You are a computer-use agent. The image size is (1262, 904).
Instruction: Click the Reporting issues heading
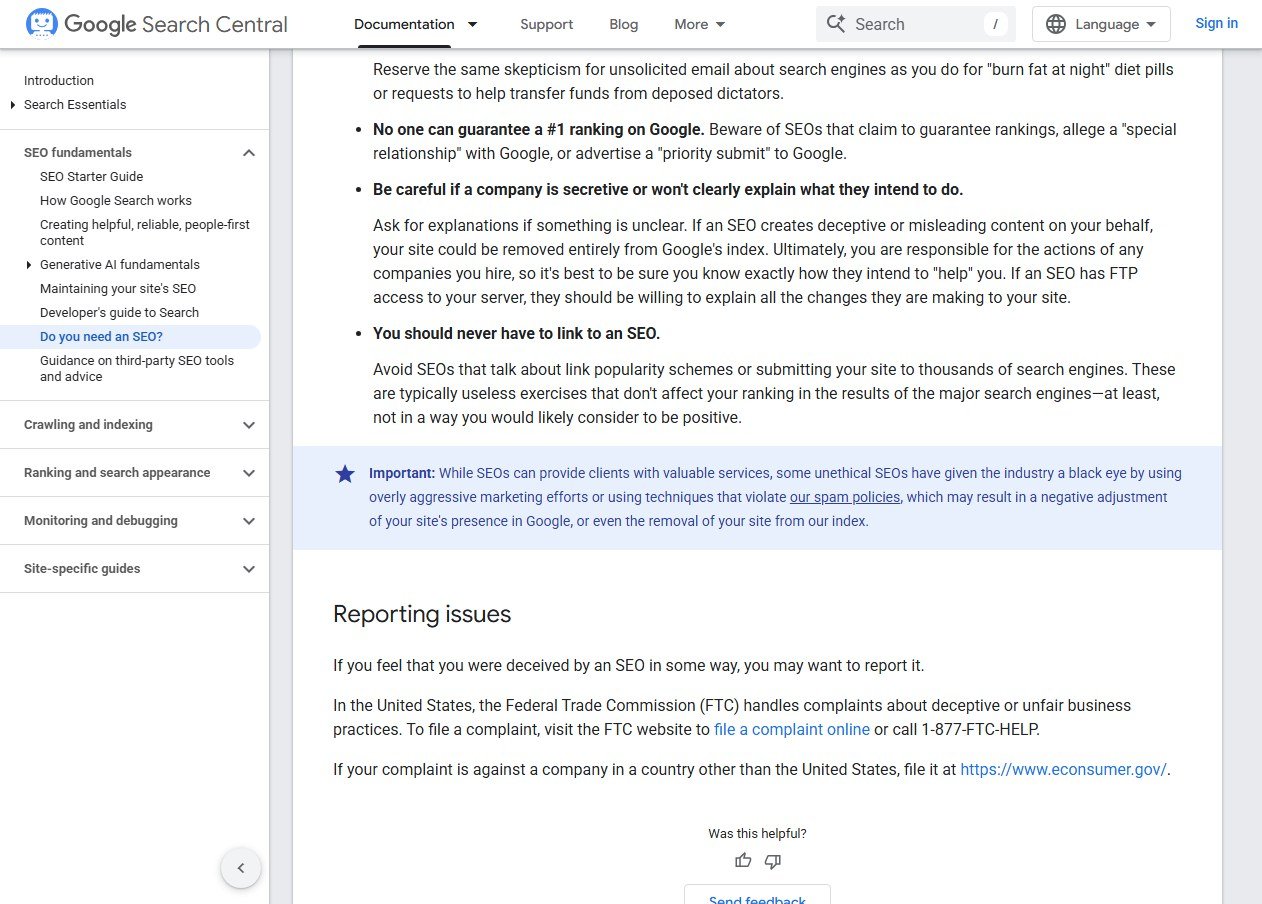(422, 614)
